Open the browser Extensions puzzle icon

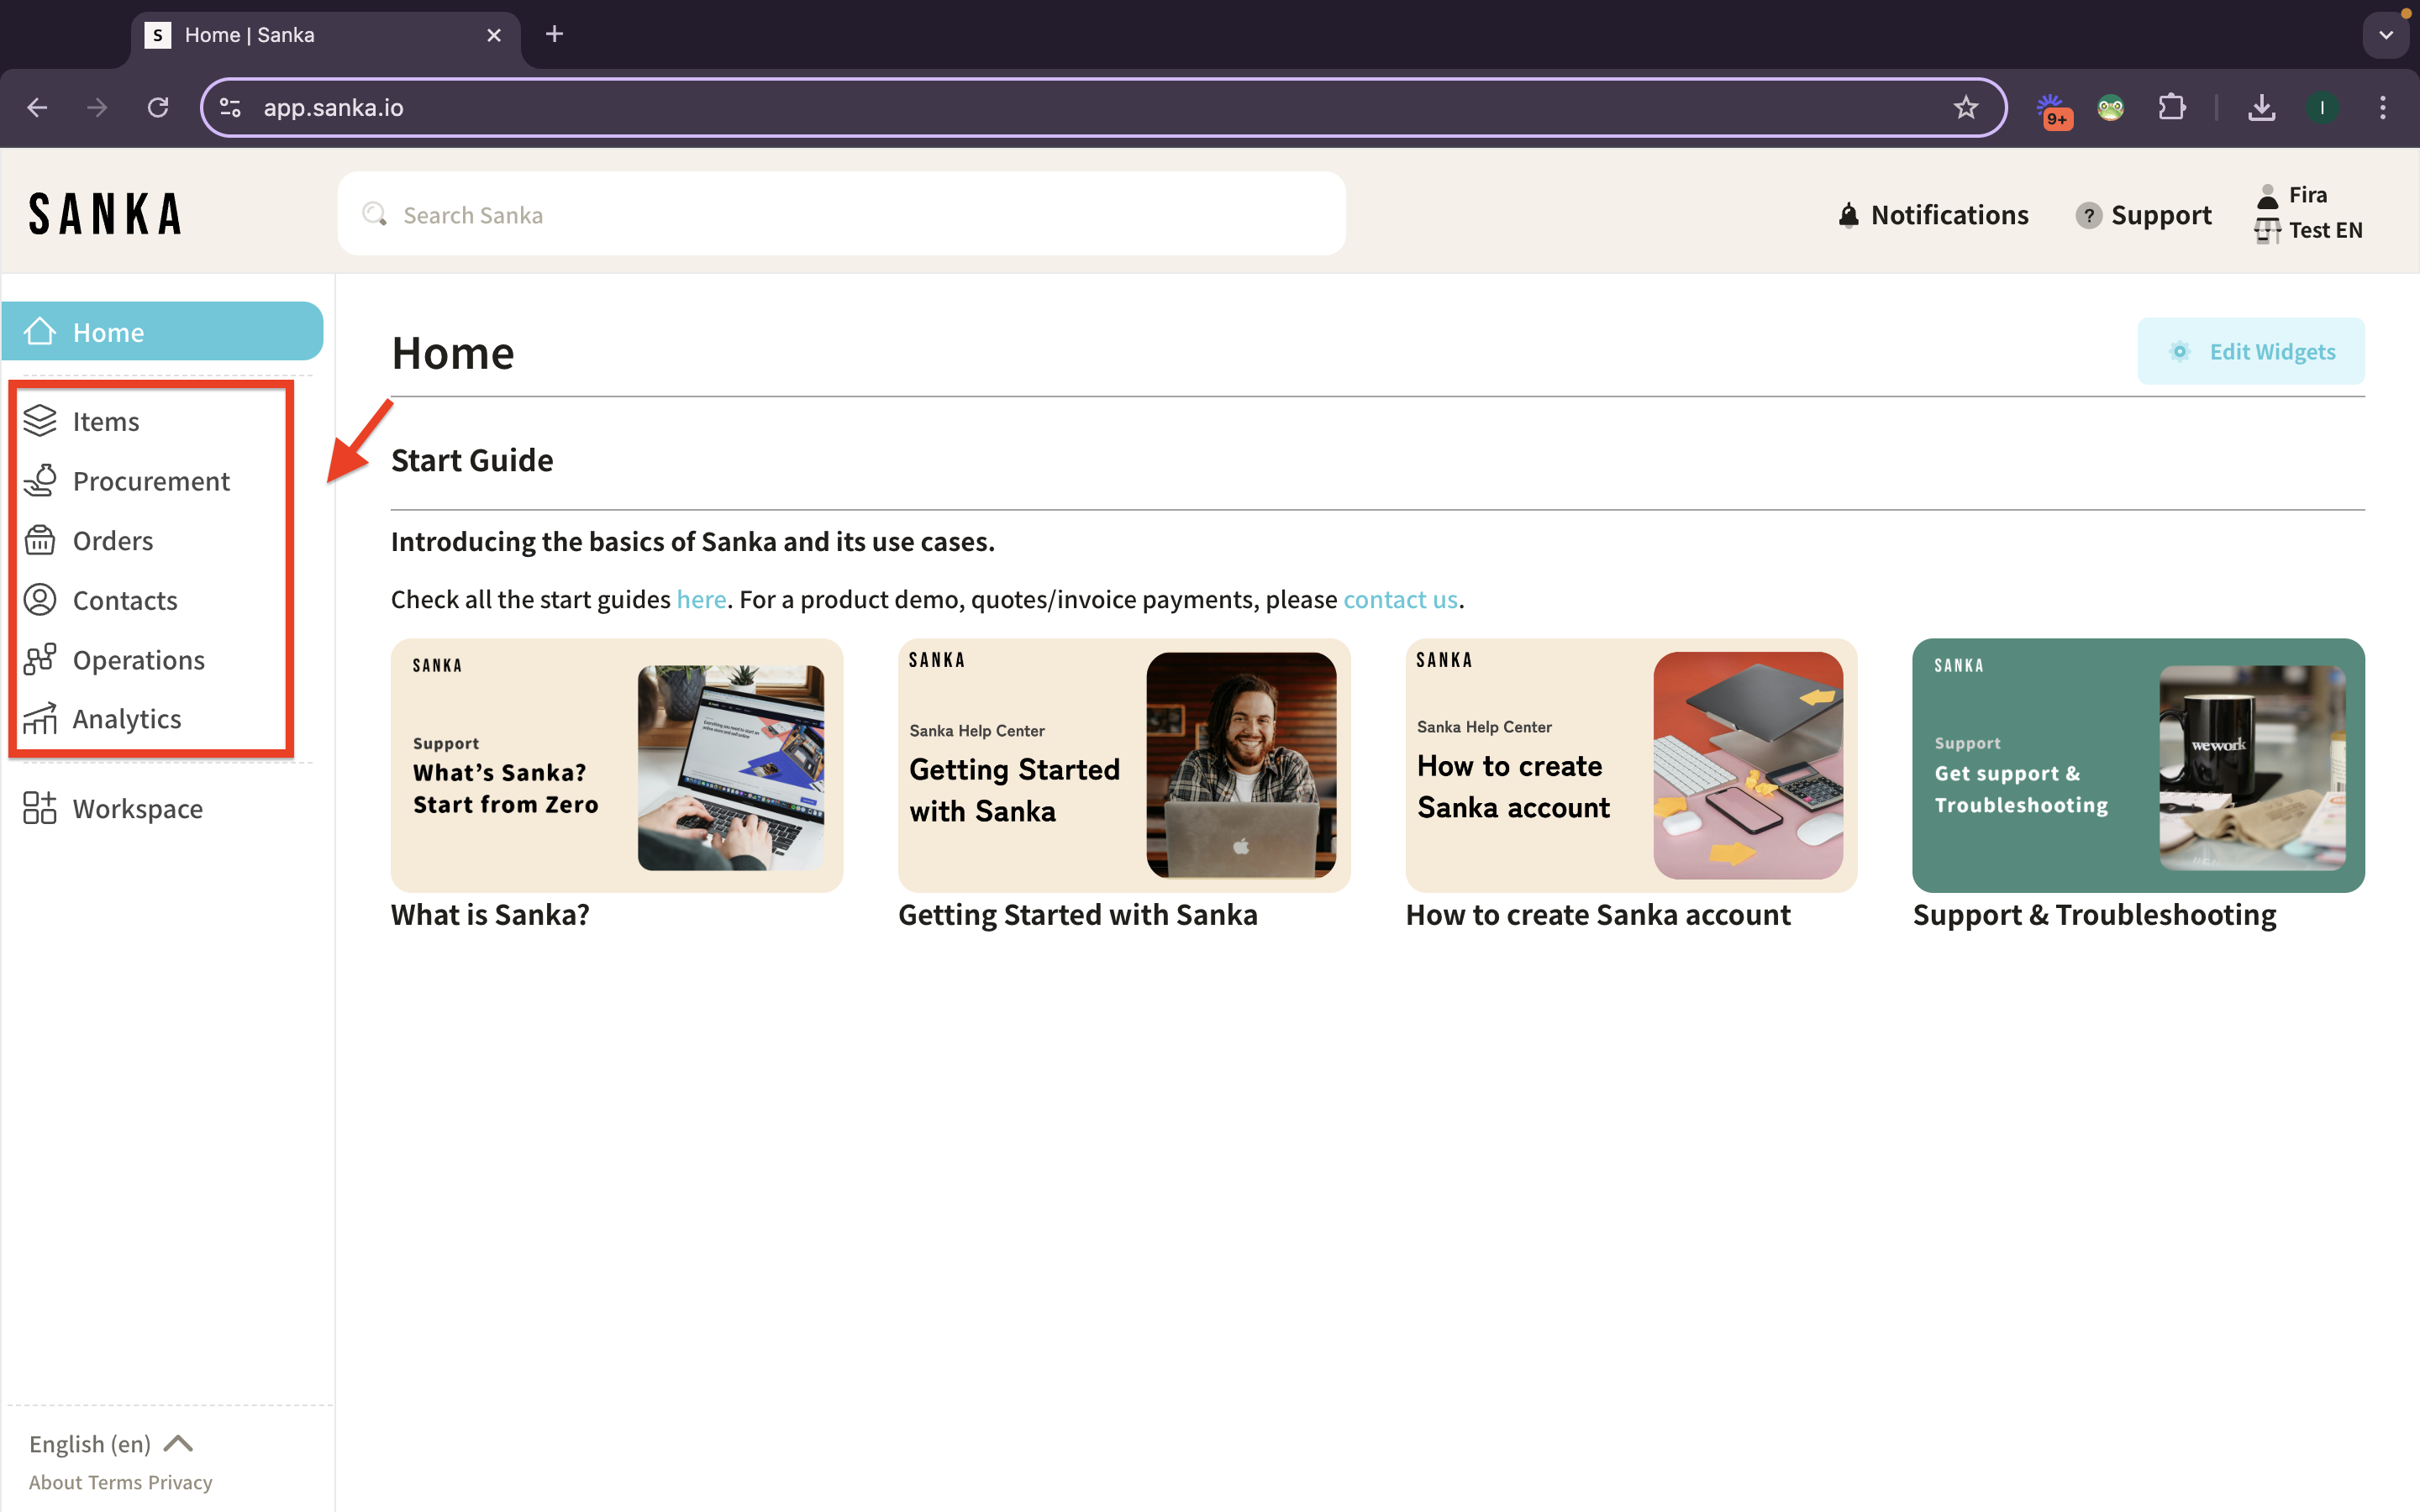click(x=2171, y=107)
